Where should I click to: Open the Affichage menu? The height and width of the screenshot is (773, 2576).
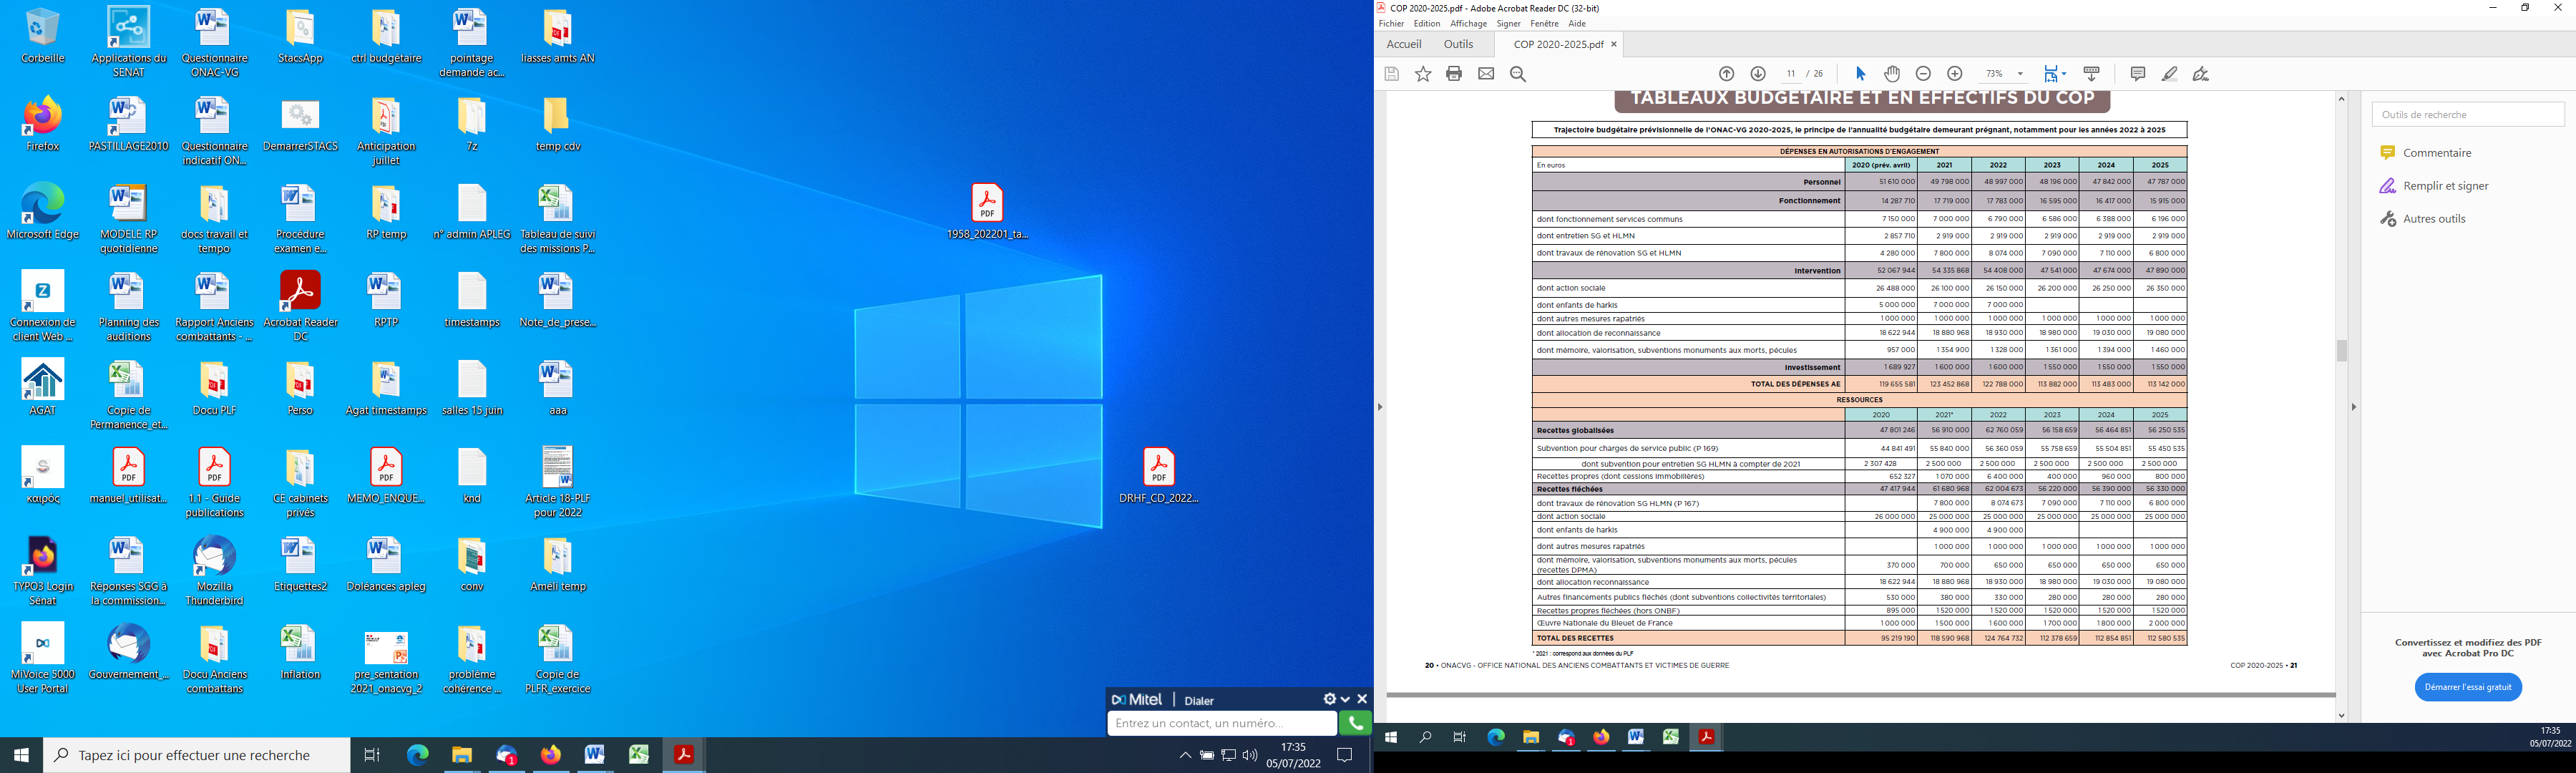click(1468, 24)
